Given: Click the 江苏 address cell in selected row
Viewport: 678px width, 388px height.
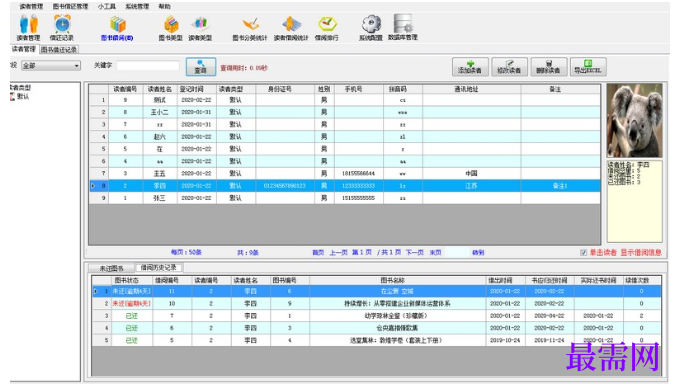Looking at the screenshot, I should pos(472,186).
